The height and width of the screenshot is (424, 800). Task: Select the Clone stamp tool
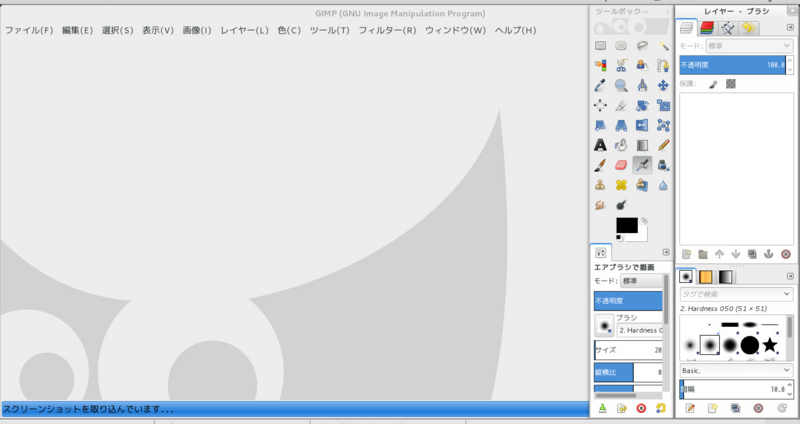click(x=601, y=185)
